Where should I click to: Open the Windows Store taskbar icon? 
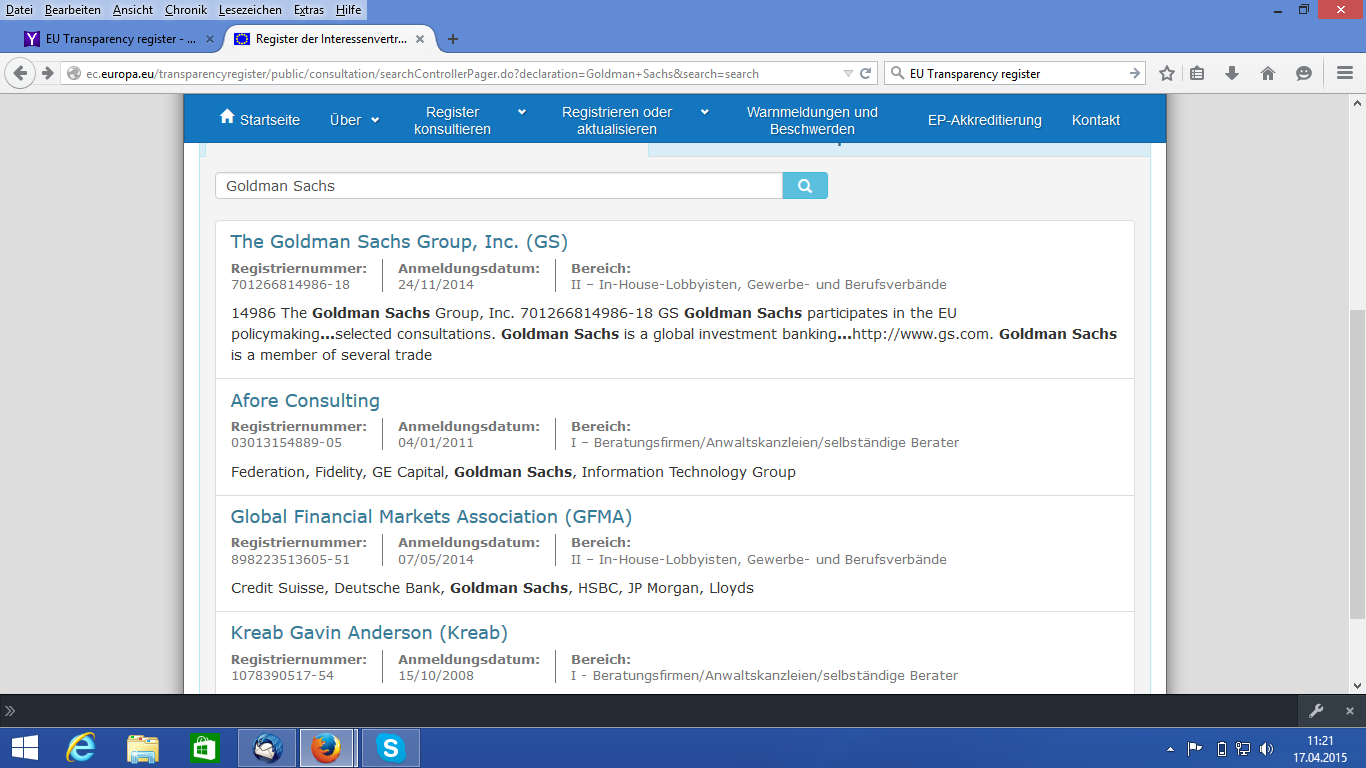pyautogui.click(x=204, y=748)
